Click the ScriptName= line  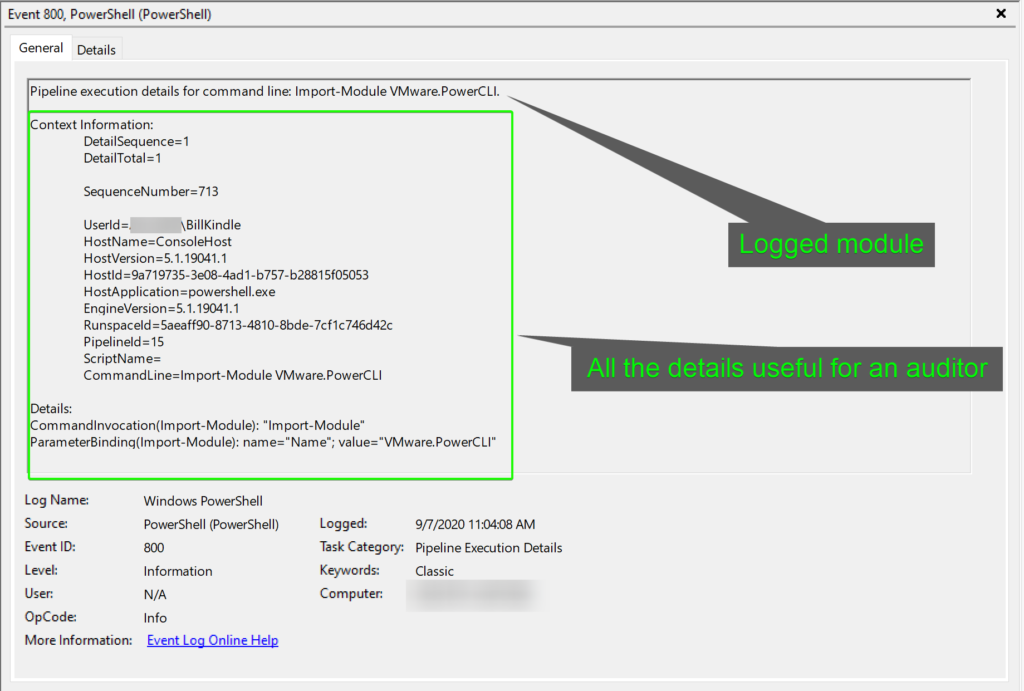[122, 359]
